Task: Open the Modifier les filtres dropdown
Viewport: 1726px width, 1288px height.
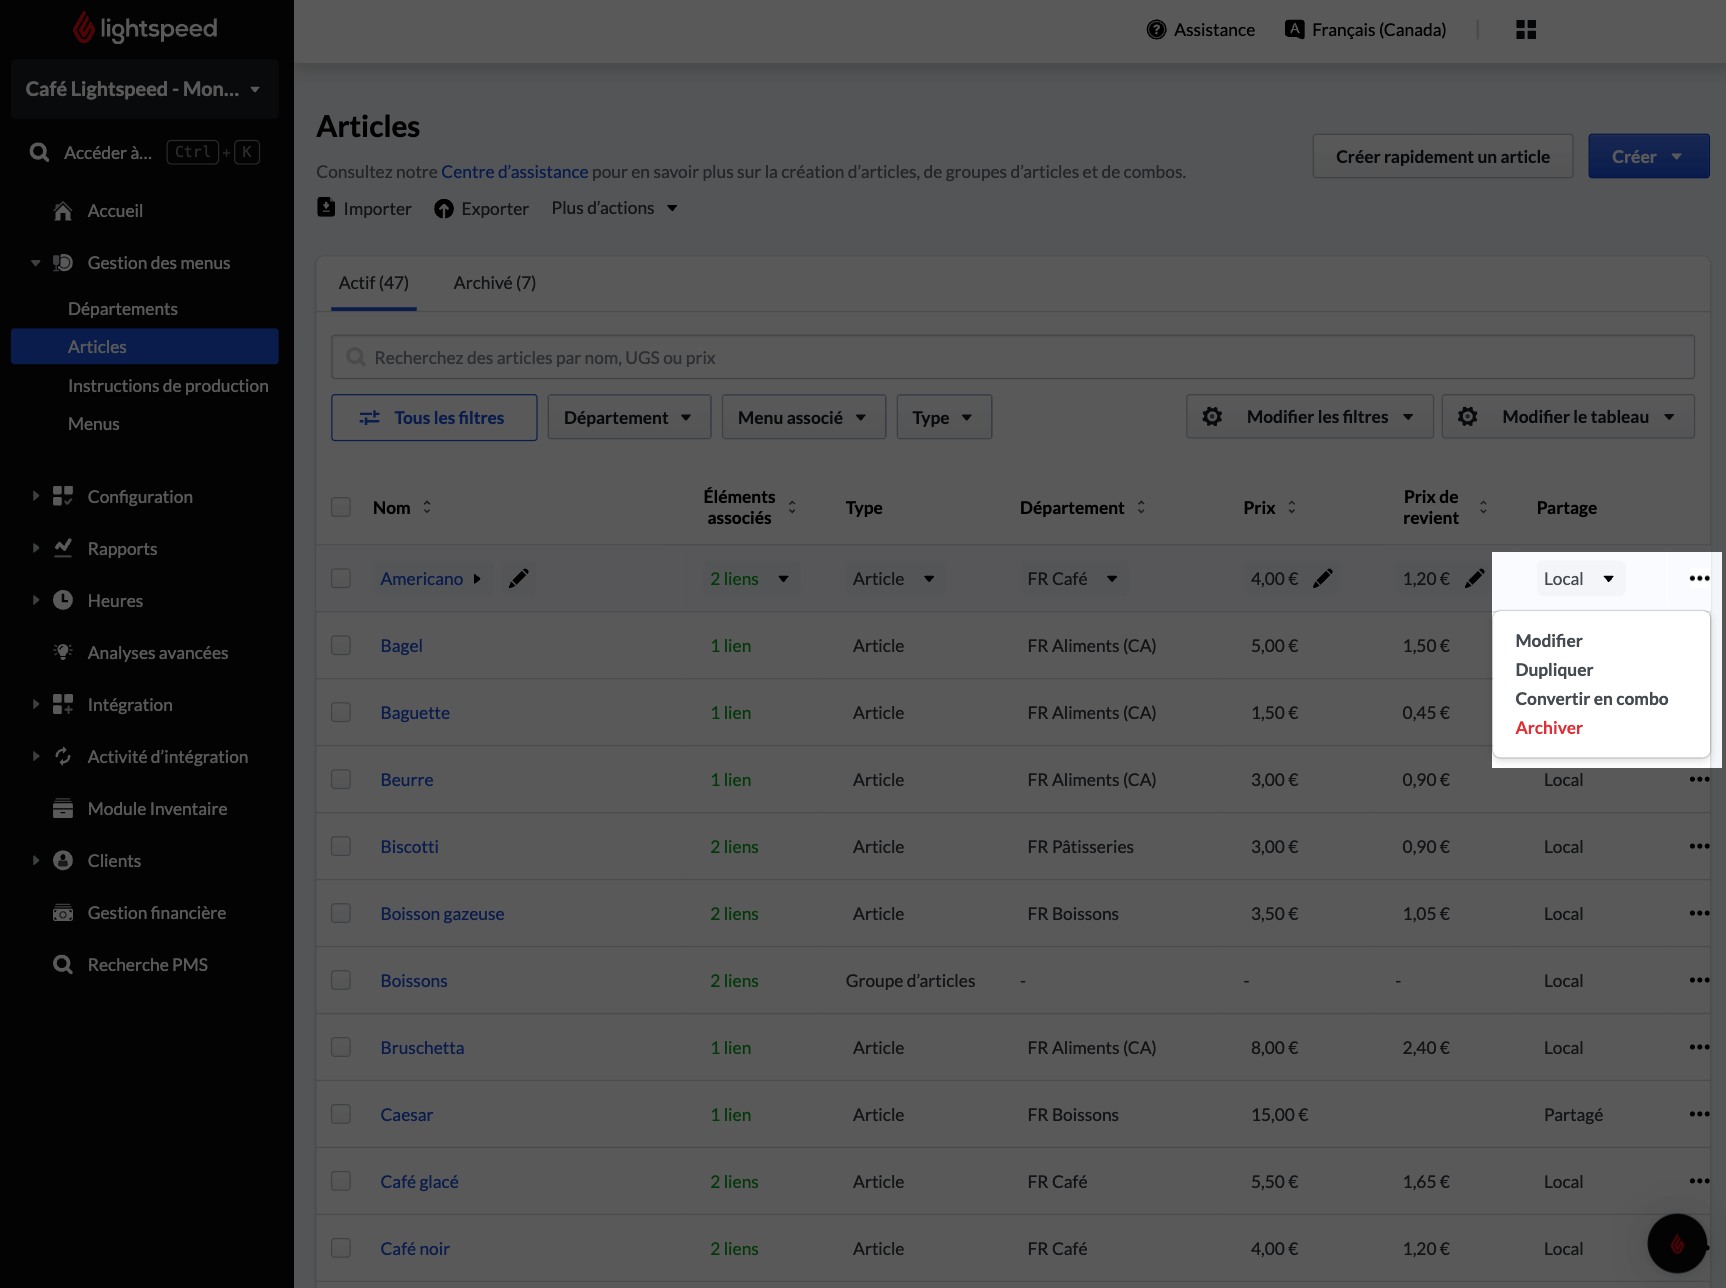Action: coord(1310,416)
